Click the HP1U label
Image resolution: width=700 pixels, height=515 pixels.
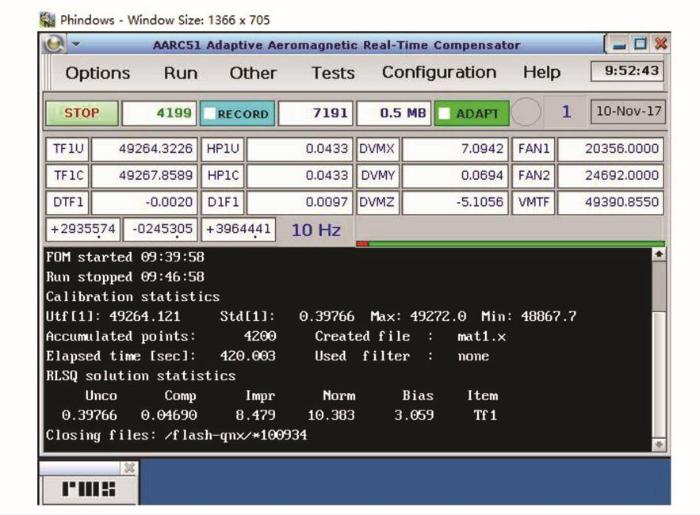click(x=222, y=149)
